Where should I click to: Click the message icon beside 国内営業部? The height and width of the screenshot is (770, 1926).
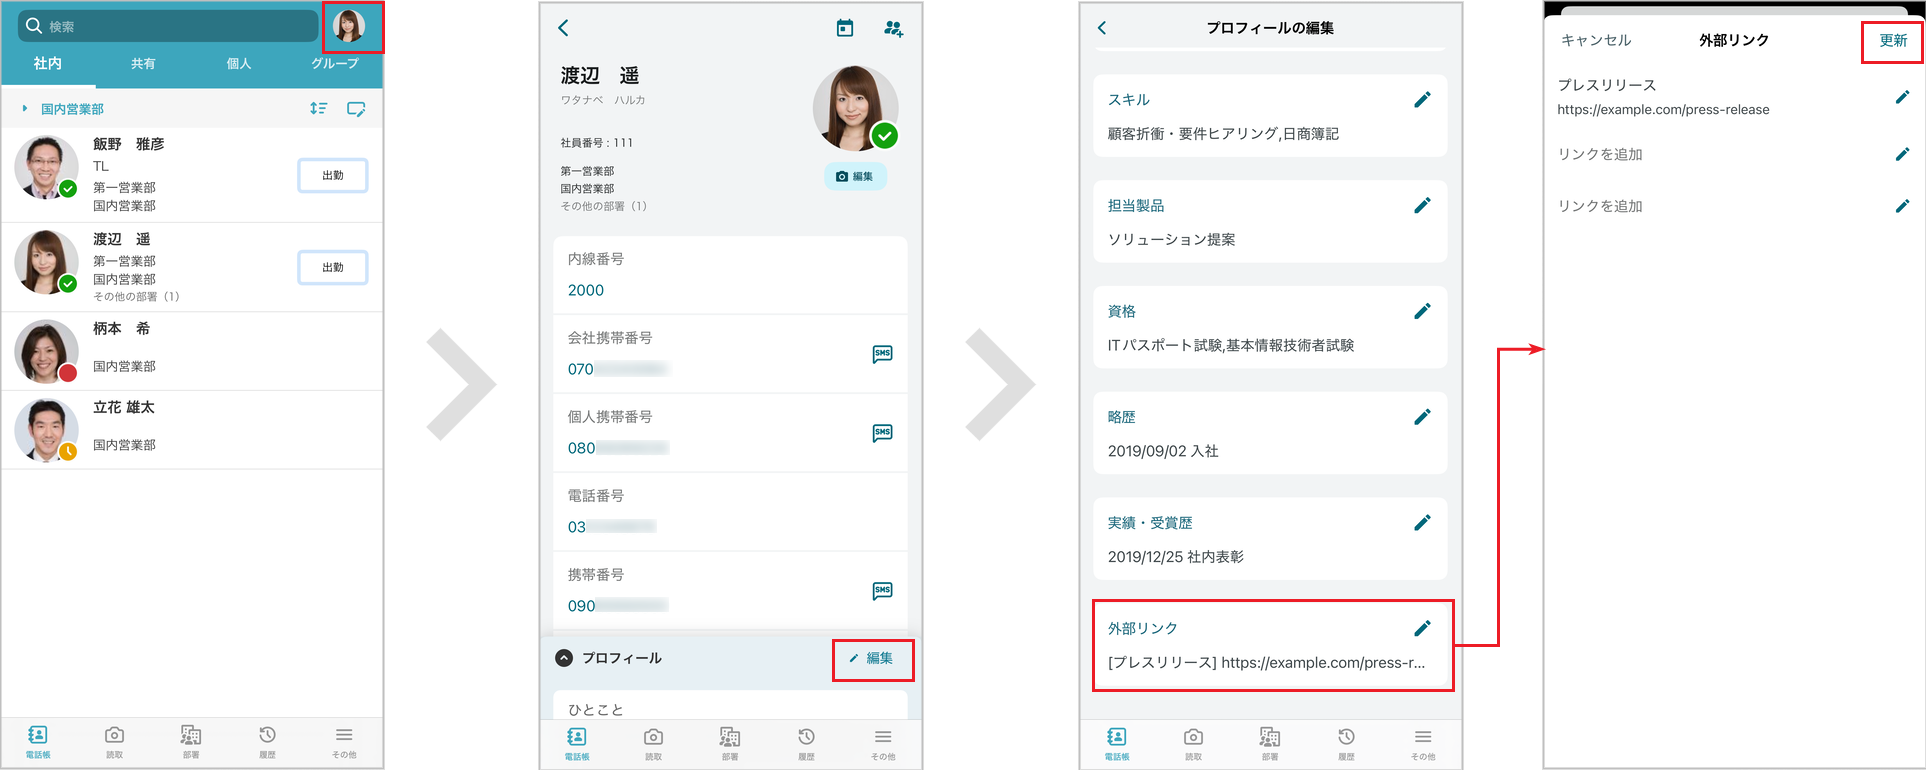click(x=356, y=108)
